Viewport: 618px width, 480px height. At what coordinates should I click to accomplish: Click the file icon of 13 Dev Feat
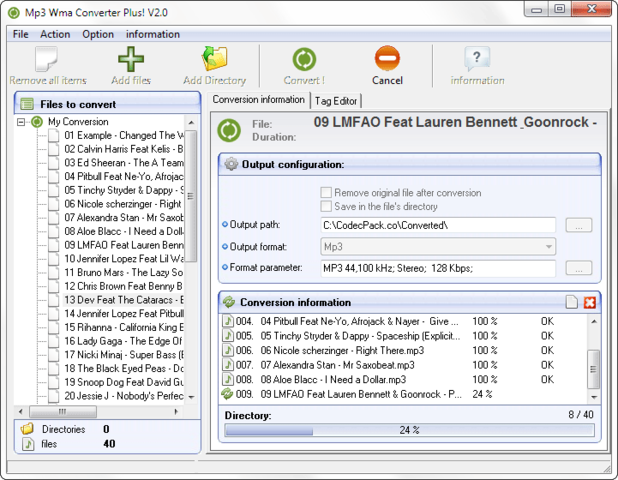click(54, 300)
